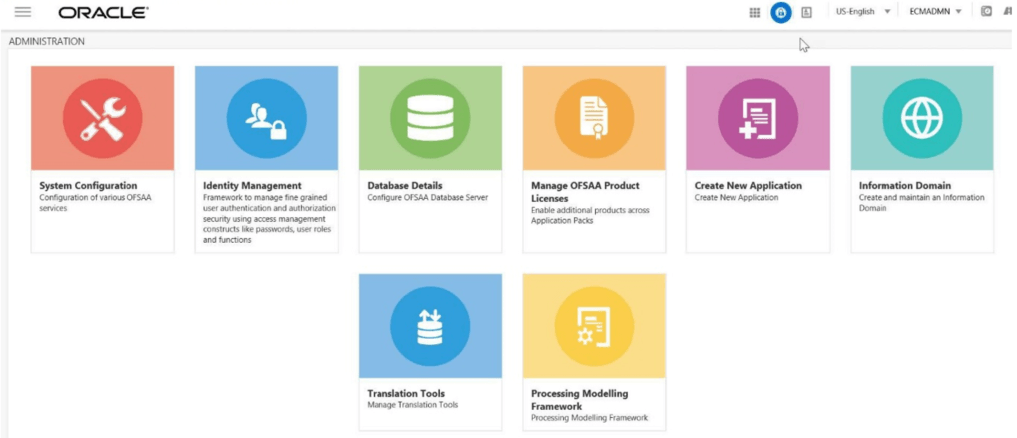Viewport: 1017px width, 438px height.
Task: Open the Identity Management title link
Action: pyautogui.click(x=252, y=186)
